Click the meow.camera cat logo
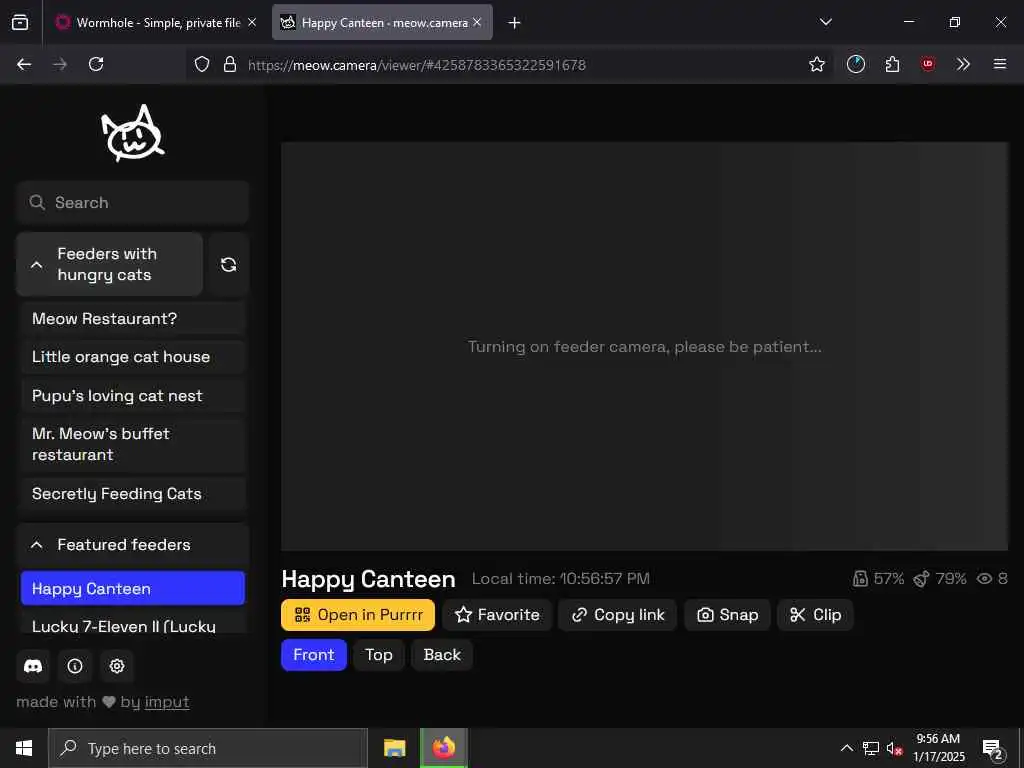 (x=133, y=133)
